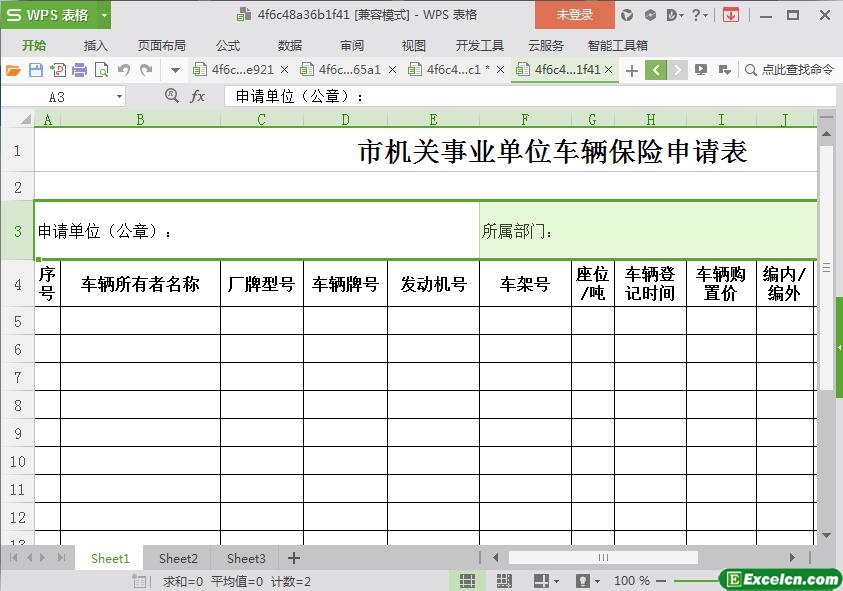
Task: Click the Open folder icon in toolbar
Action: click(x=13, y=70)
